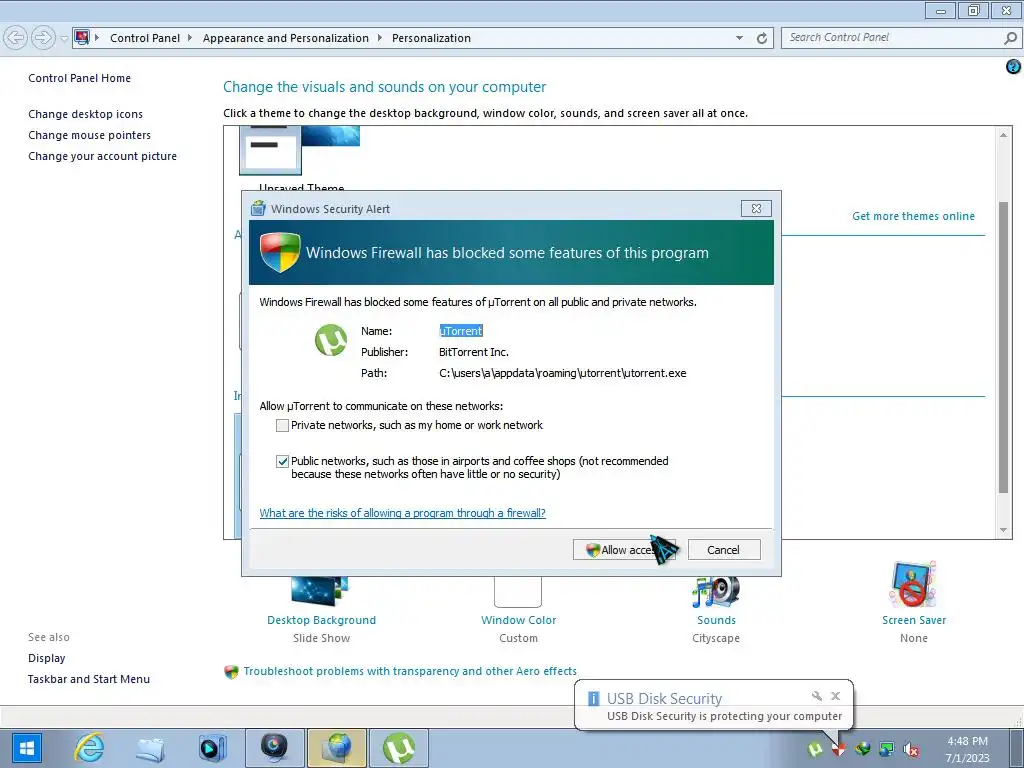Viewport: 1024px width, 768px height.
Task: Close the USB Disk Security notification balloon
Action: (x=835, y=696)
